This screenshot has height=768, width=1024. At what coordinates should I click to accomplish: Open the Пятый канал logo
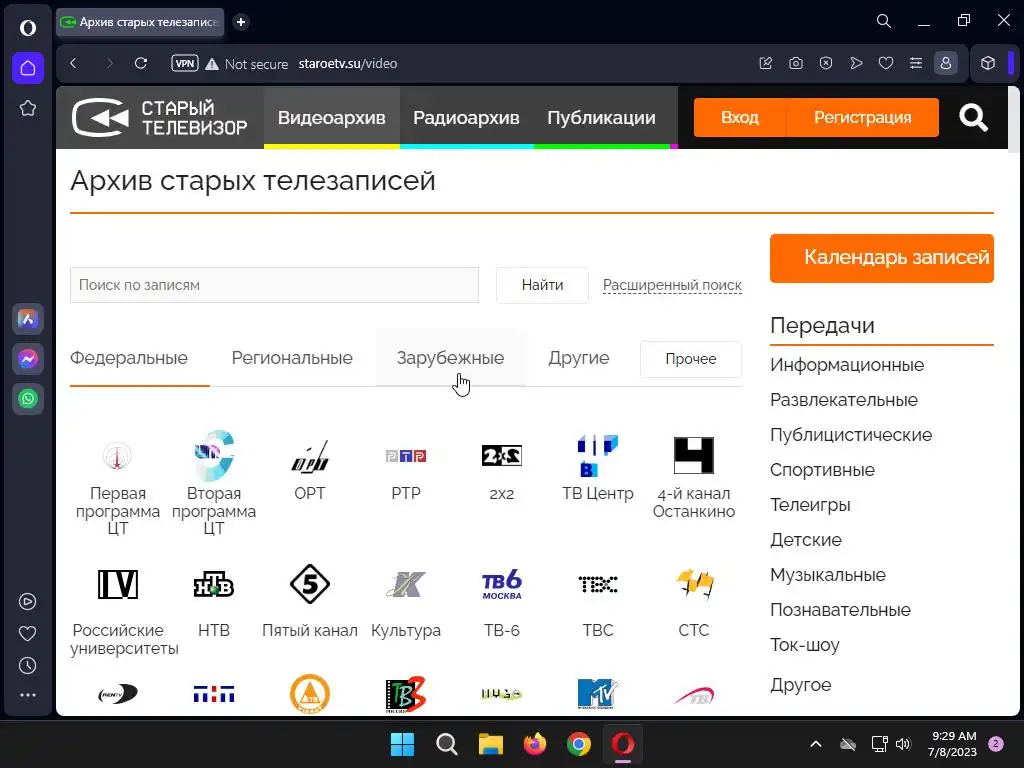tap(310, 584)
